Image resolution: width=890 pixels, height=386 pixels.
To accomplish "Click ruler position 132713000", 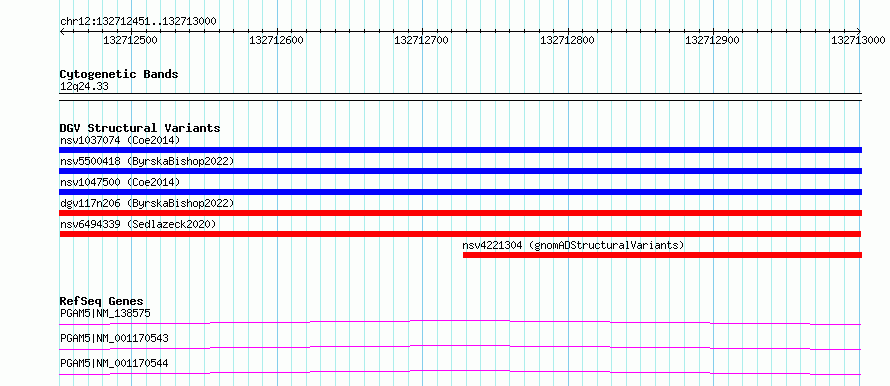I will 858,40.
